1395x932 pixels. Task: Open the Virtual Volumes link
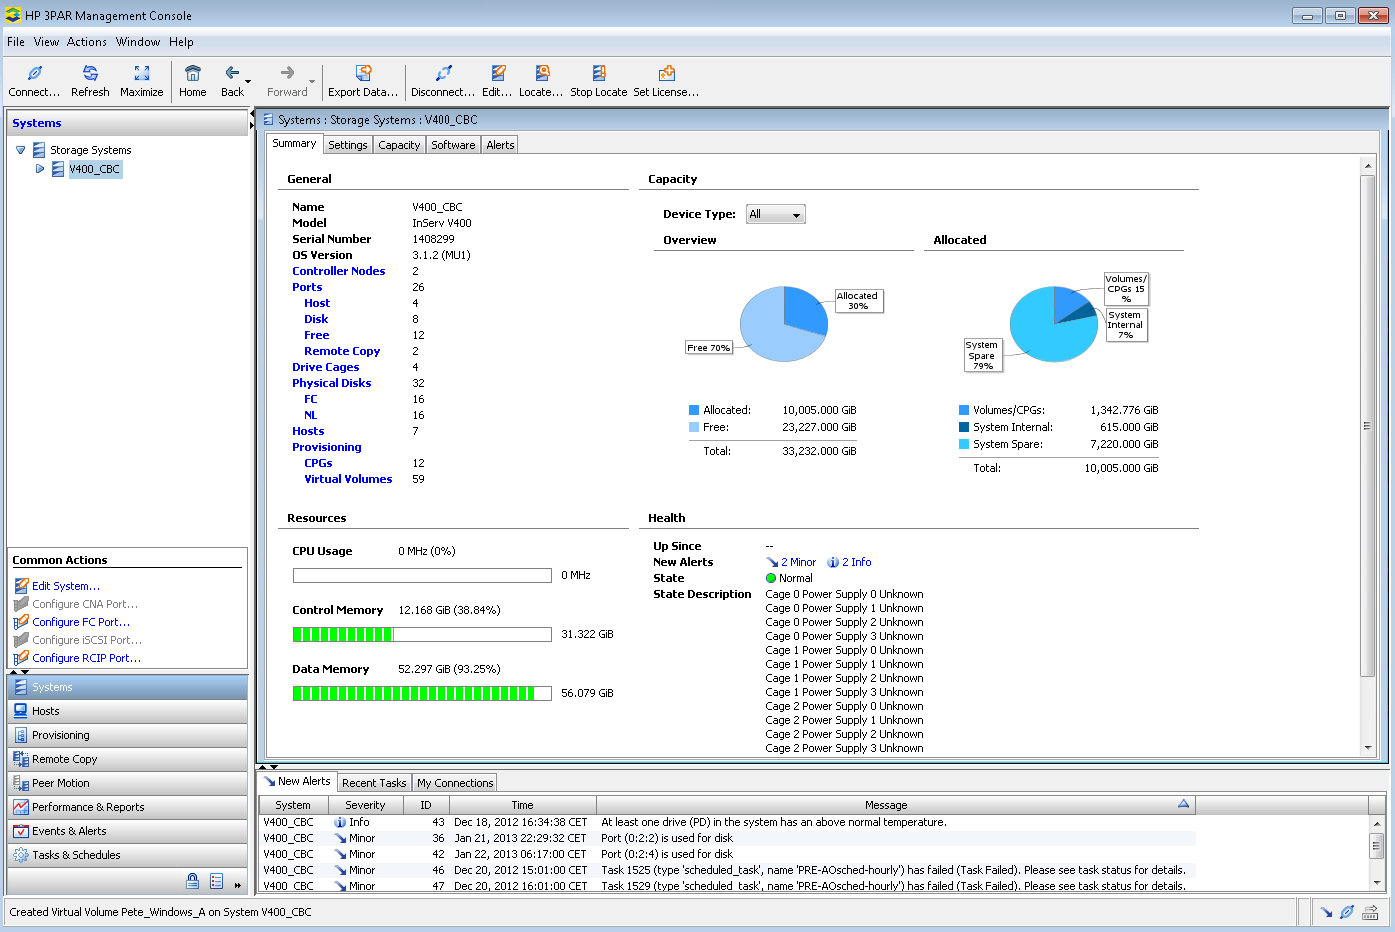[348, 479]
